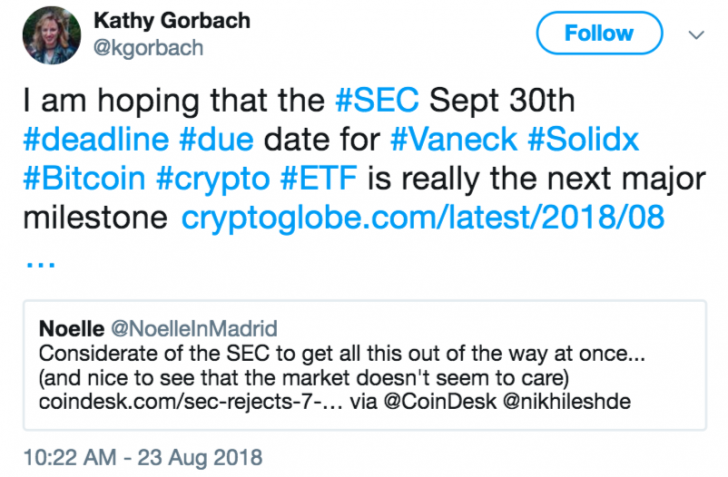Open the #due hashtag
The width and height of the screenshot is (728, 477).
[x=216, y=139]
